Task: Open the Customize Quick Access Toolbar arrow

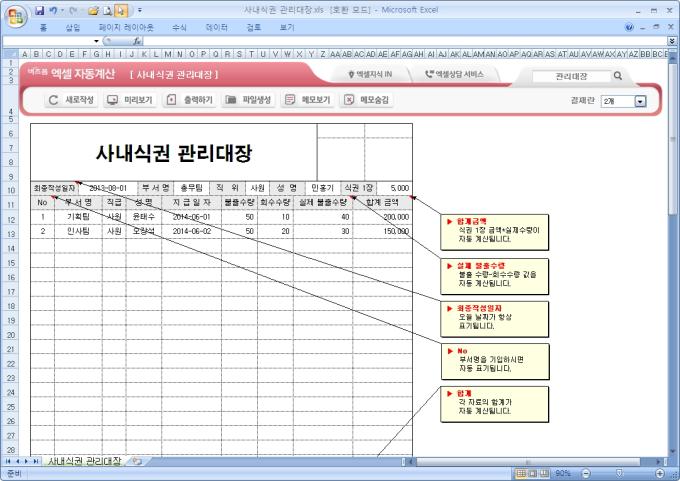Action: coord(140,10)
